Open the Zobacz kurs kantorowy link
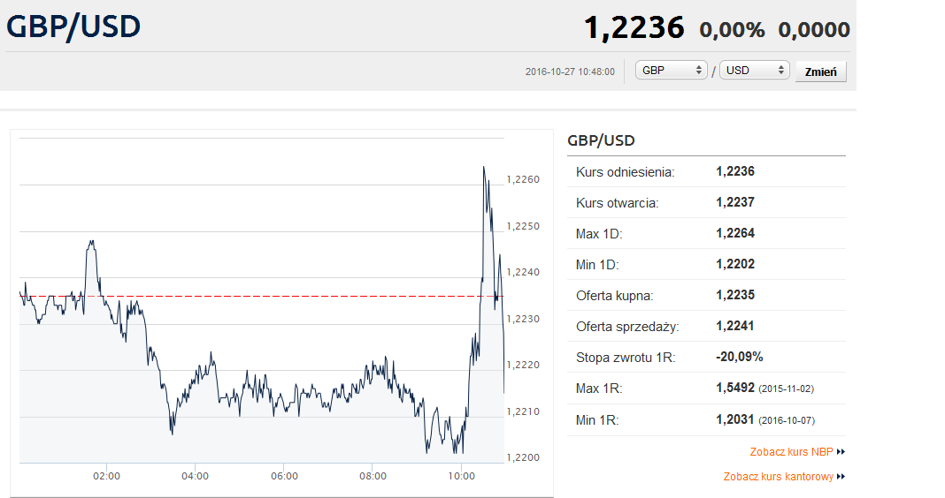The image size is (945, 498). coord(778,476)
